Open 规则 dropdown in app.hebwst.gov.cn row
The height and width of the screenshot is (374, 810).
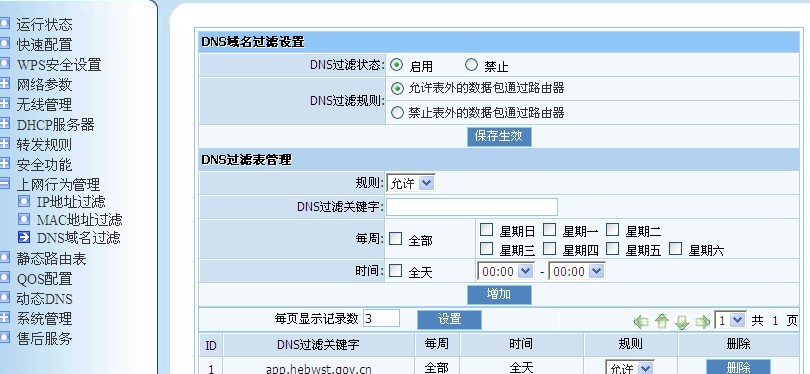pyautogui.click(x=630, y=367)
